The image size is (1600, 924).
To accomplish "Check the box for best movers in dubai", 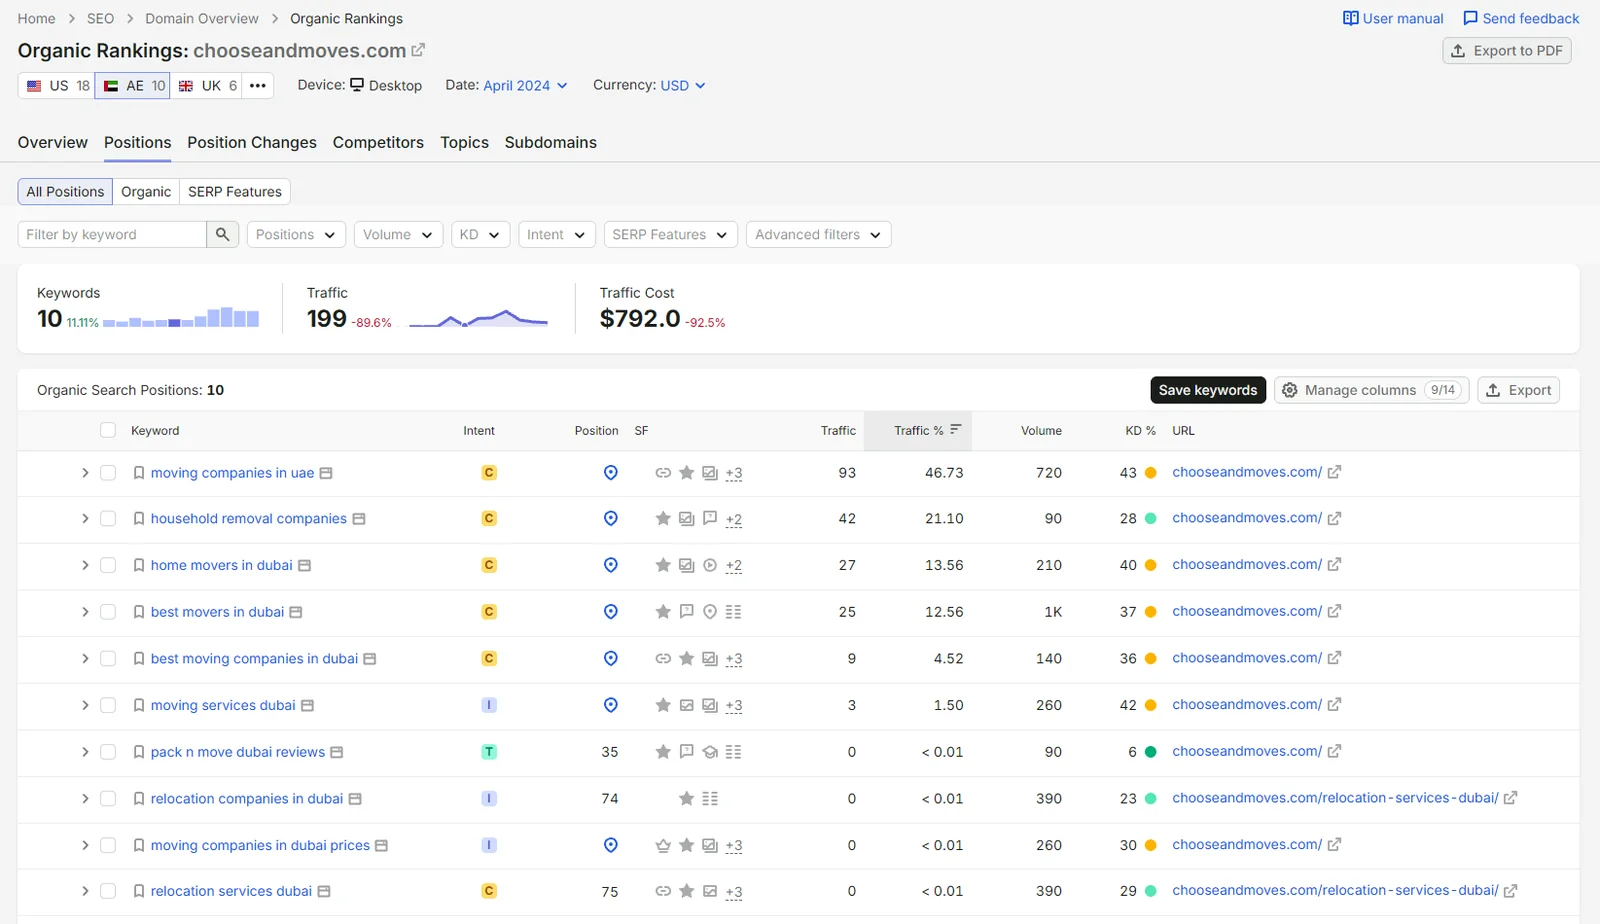I will (108, 612).
